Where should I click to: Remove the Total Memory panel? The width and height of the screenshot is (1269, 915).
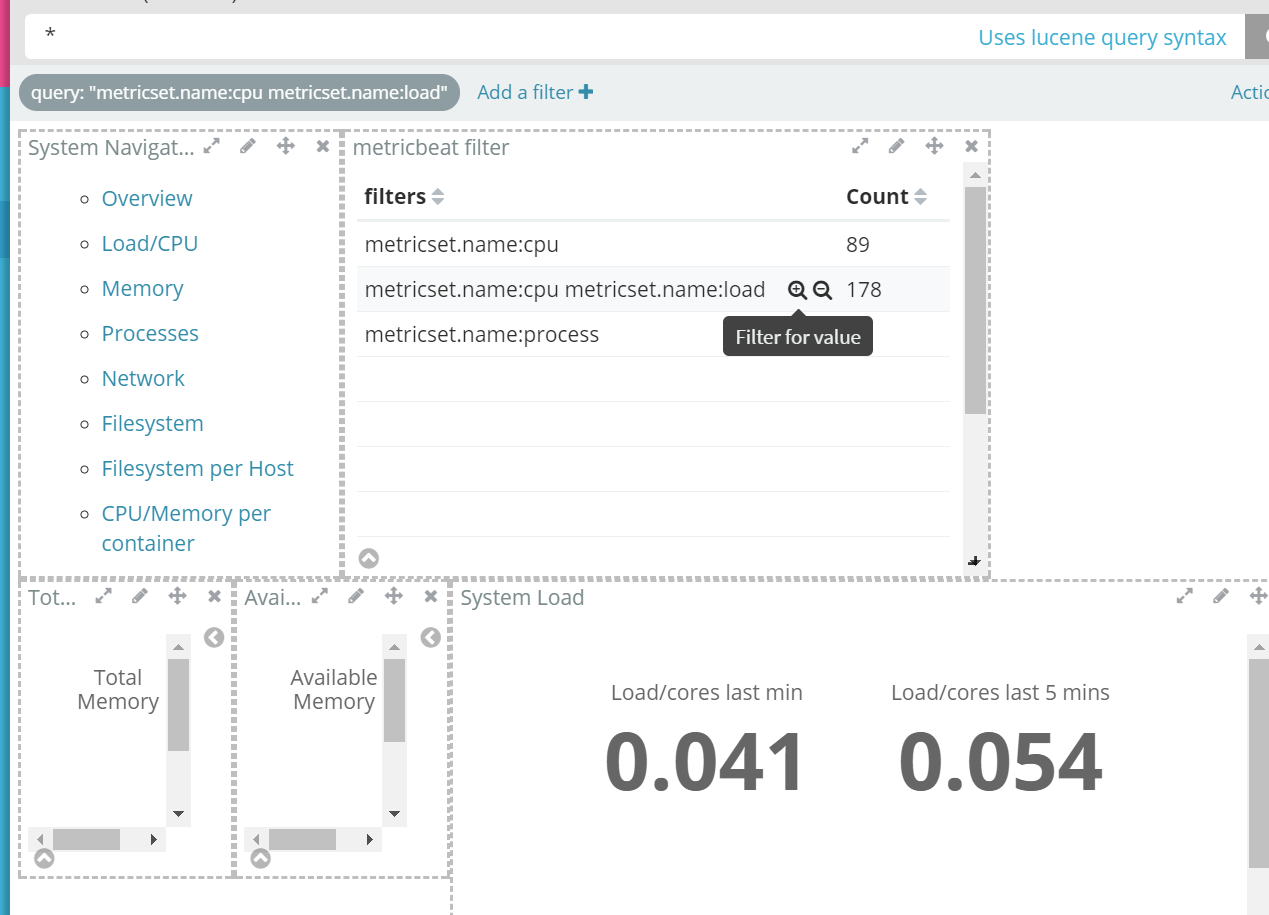[214, 596]
